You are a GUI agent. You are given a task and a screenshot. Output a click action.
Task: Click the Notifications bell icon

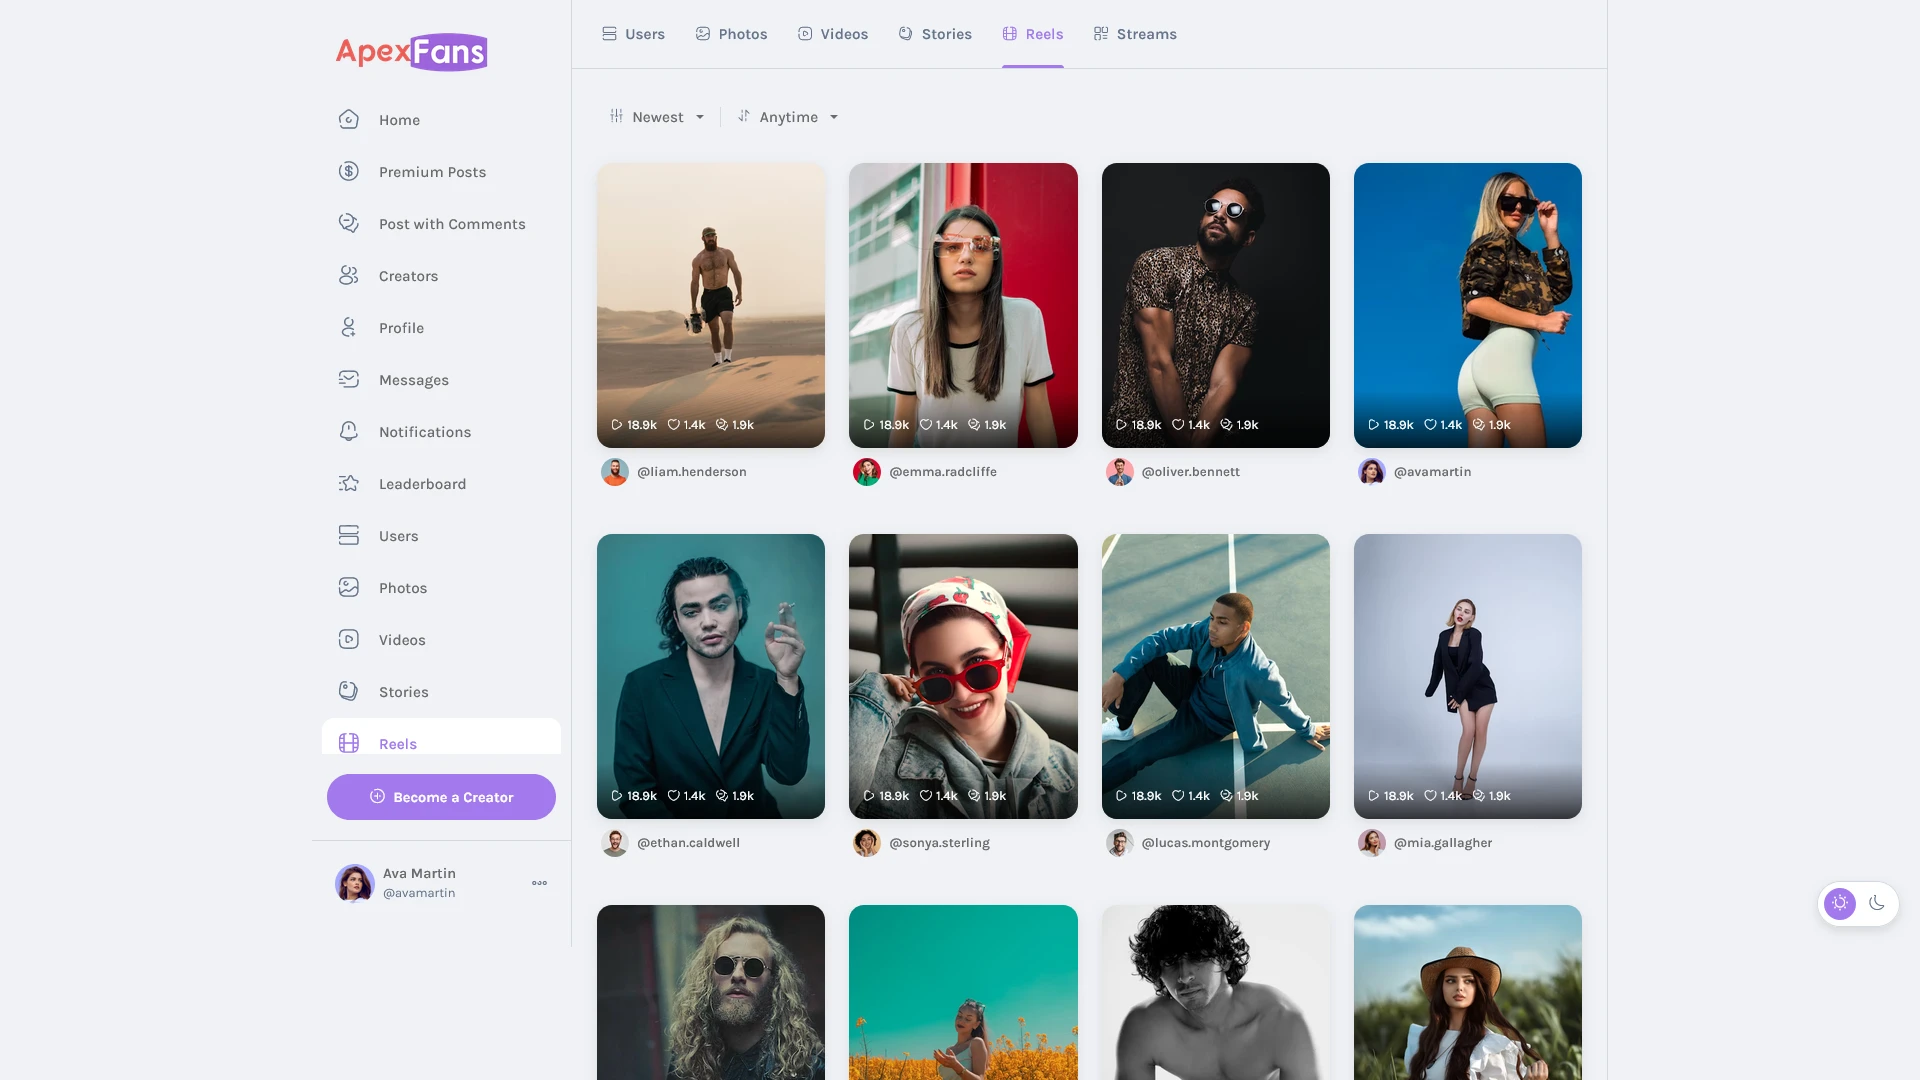point(348,432)
